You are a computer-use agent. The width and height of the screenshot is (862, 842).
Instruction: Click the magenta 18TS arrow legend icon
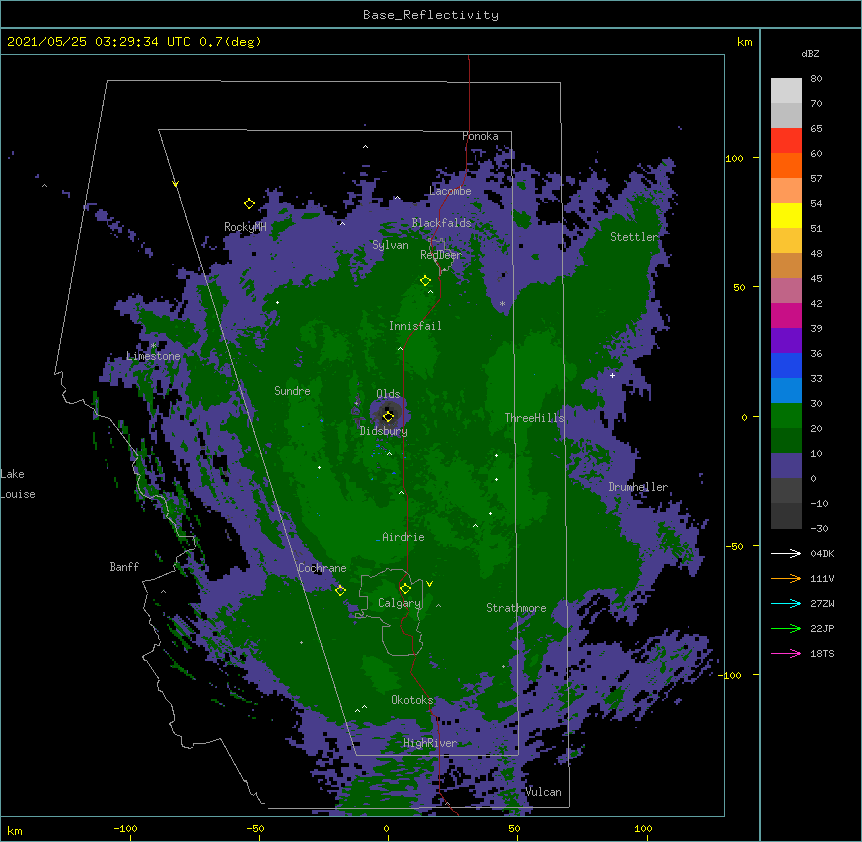[x=786, y=653]
